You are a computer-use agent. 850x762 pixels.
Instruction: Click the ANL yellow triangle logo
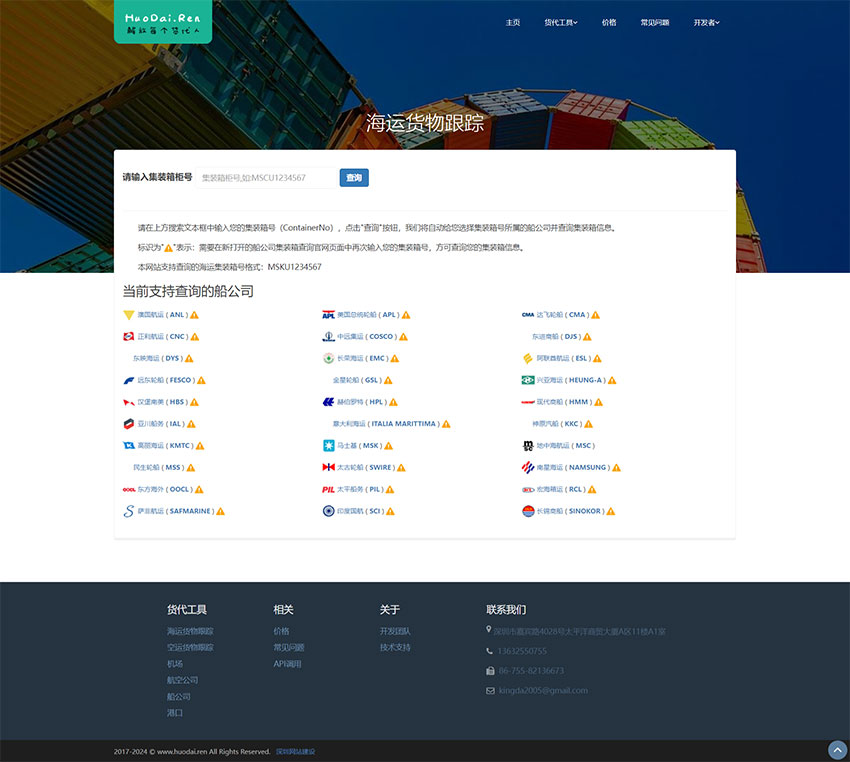[x=128, y=315]
